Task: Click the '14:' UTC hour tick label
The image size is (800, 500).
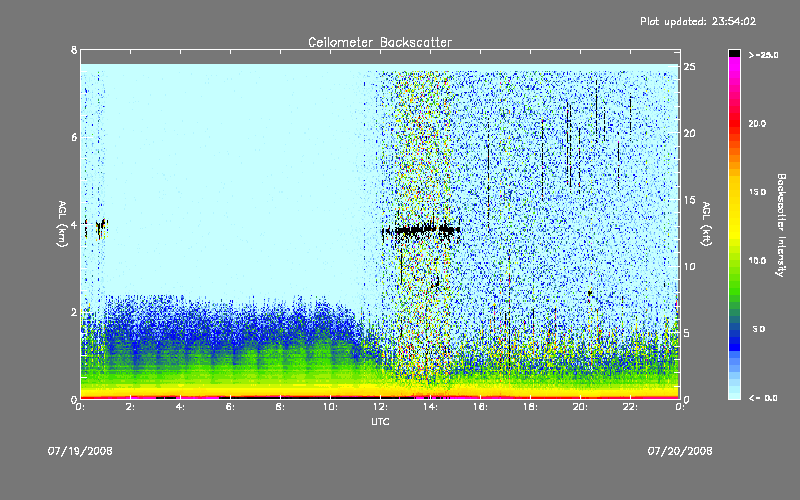Action: pyautogui.click(x=431, y=407)
